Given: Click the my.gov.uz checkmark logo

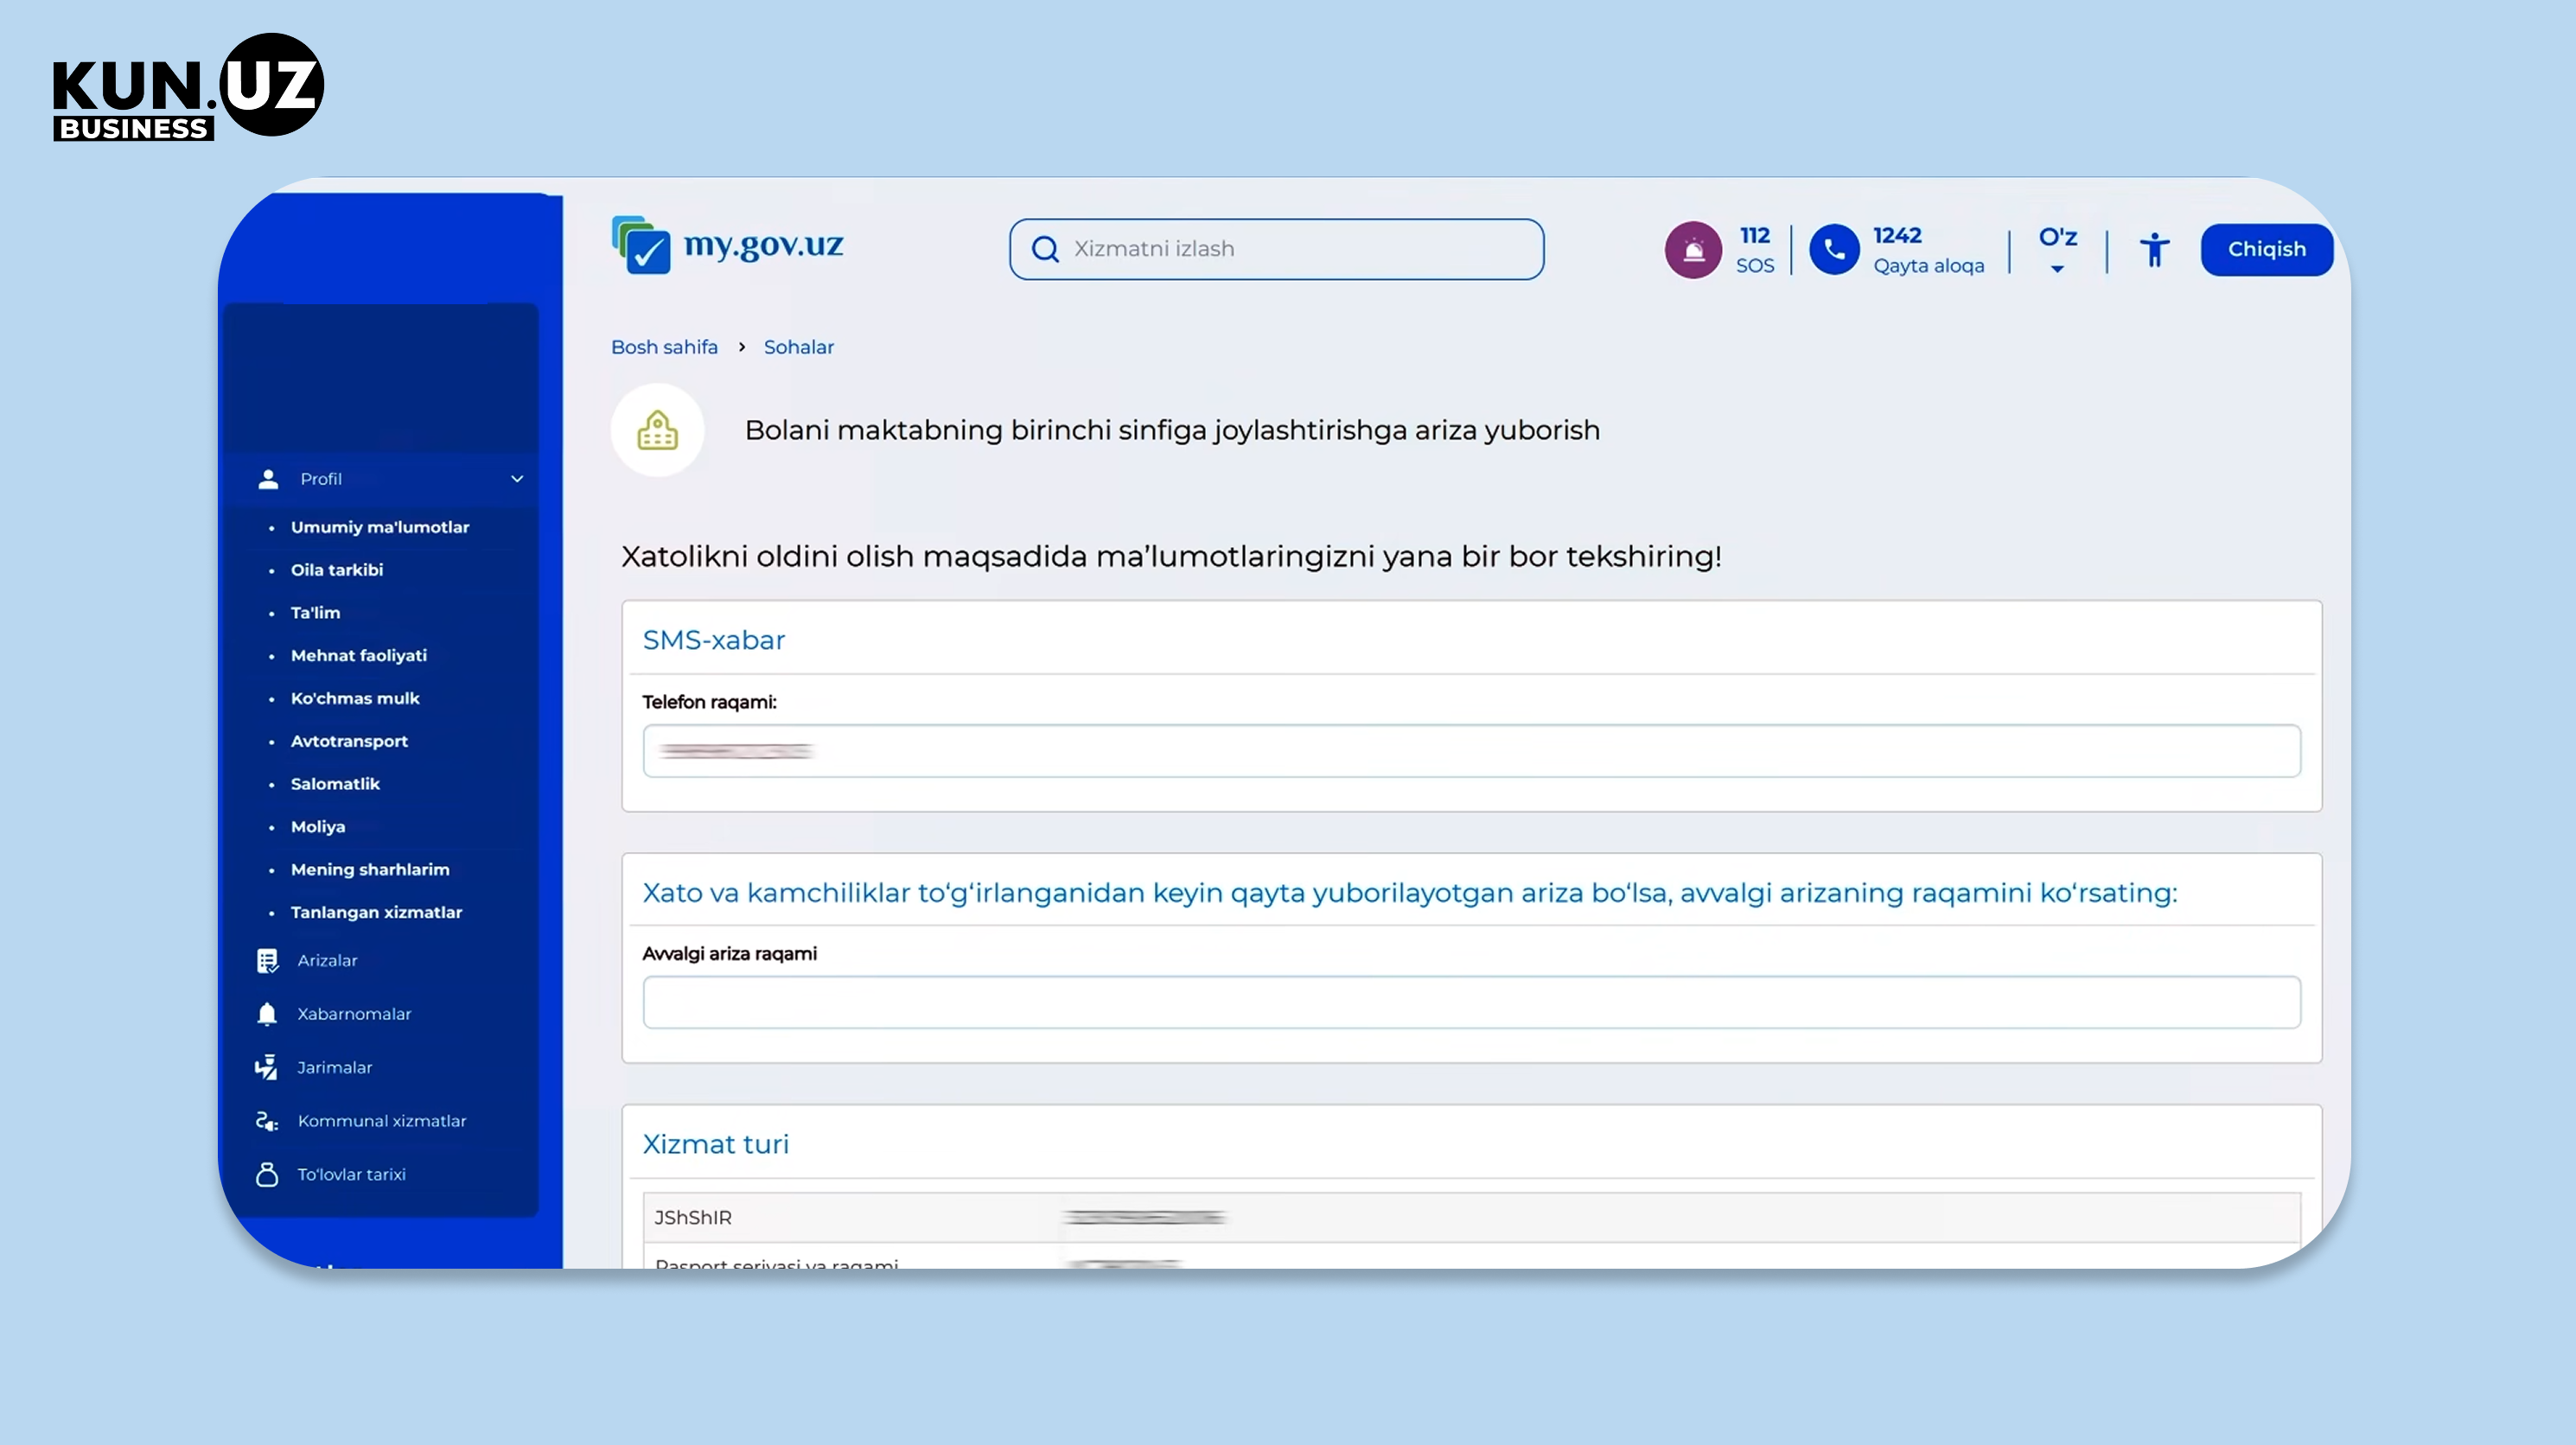Looking at the screenshot, I should coord(641,245).
